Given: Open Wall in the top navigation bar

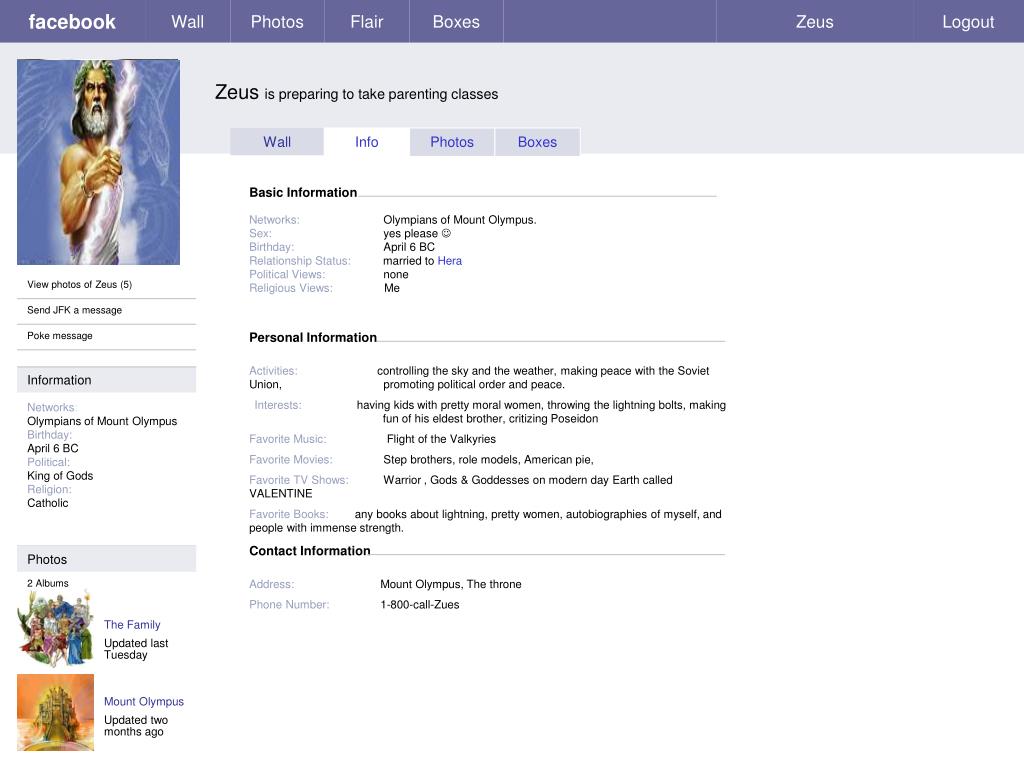Looking at the screenshot, I should (187, 22).
